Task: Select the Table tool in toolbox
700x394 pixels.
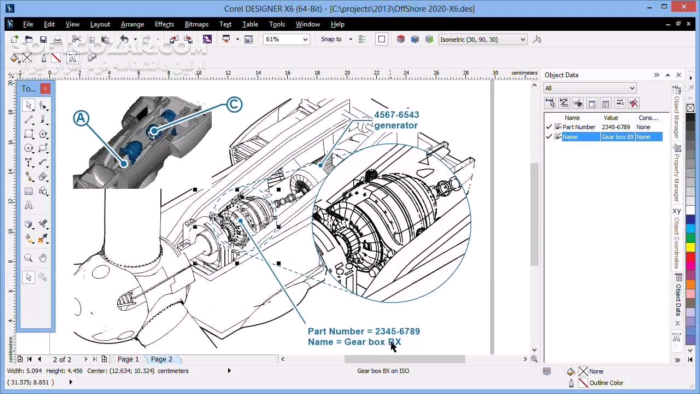Action: [x=29, y=191]
